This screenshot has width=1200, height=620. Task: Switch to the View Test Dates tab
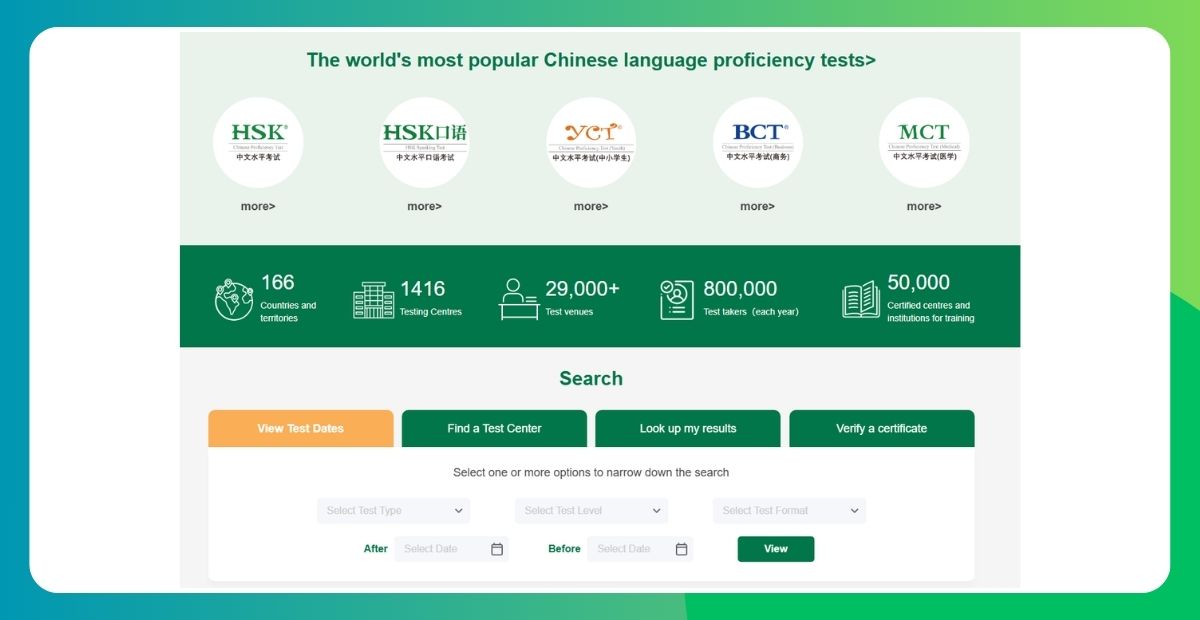300,429
